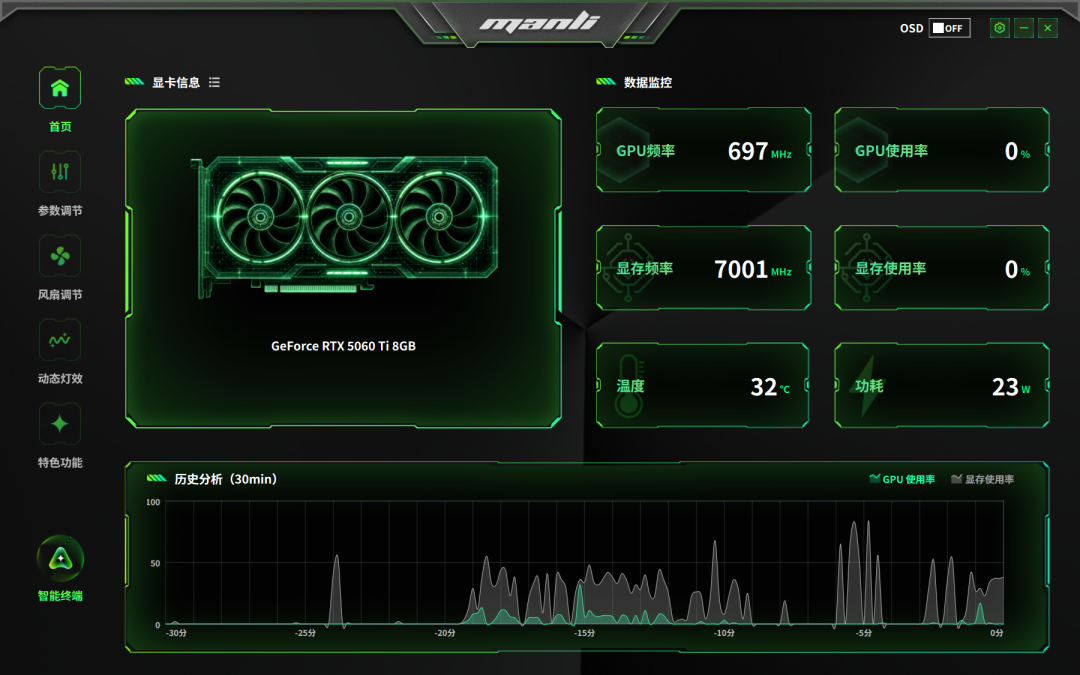The width and height of the screenshot is (1080, 675).
Task: Click the -25分 mark on history chart
Action: pos(305,633)
